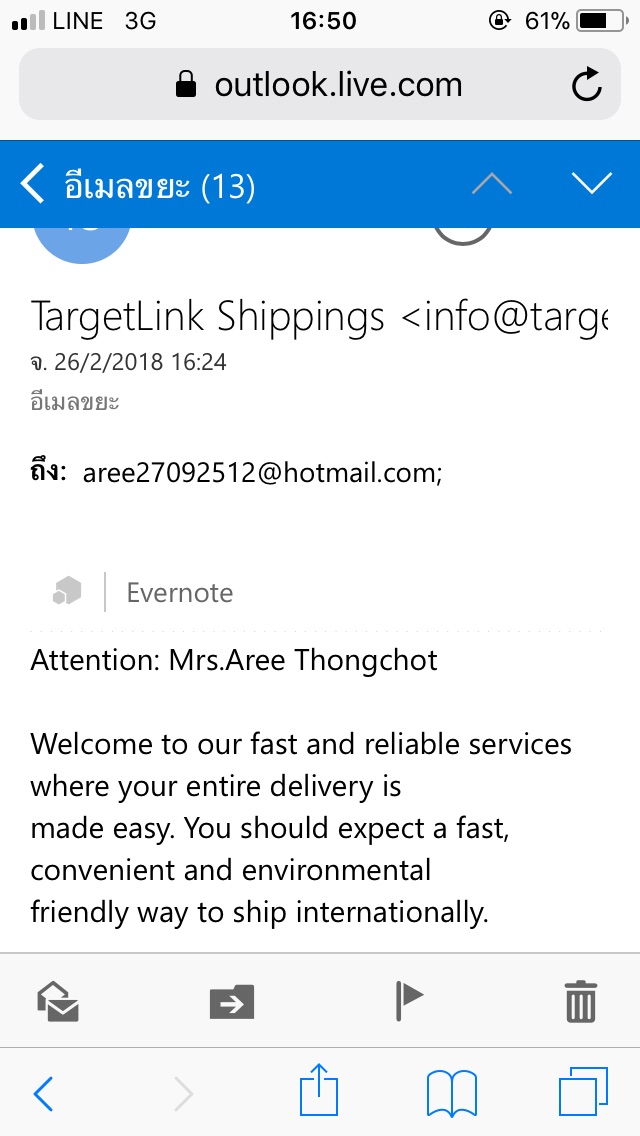This screenshot has width=640, height=1136.
Task: Go back to junk folder with the white chevron
Action: coord(33,184)
